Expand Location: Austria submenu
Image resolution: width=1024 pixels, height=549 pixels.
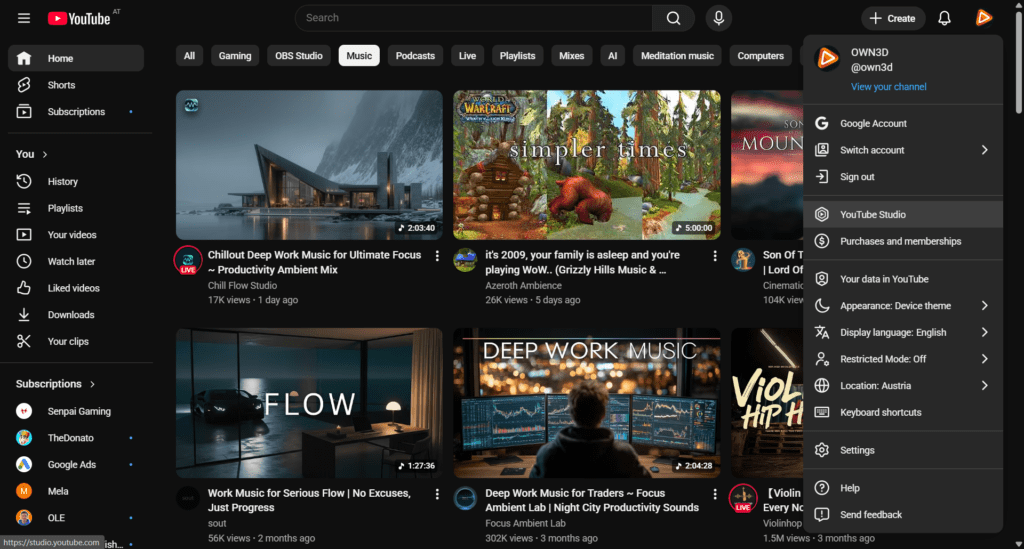pyautogui.click(x=902, y=385)
